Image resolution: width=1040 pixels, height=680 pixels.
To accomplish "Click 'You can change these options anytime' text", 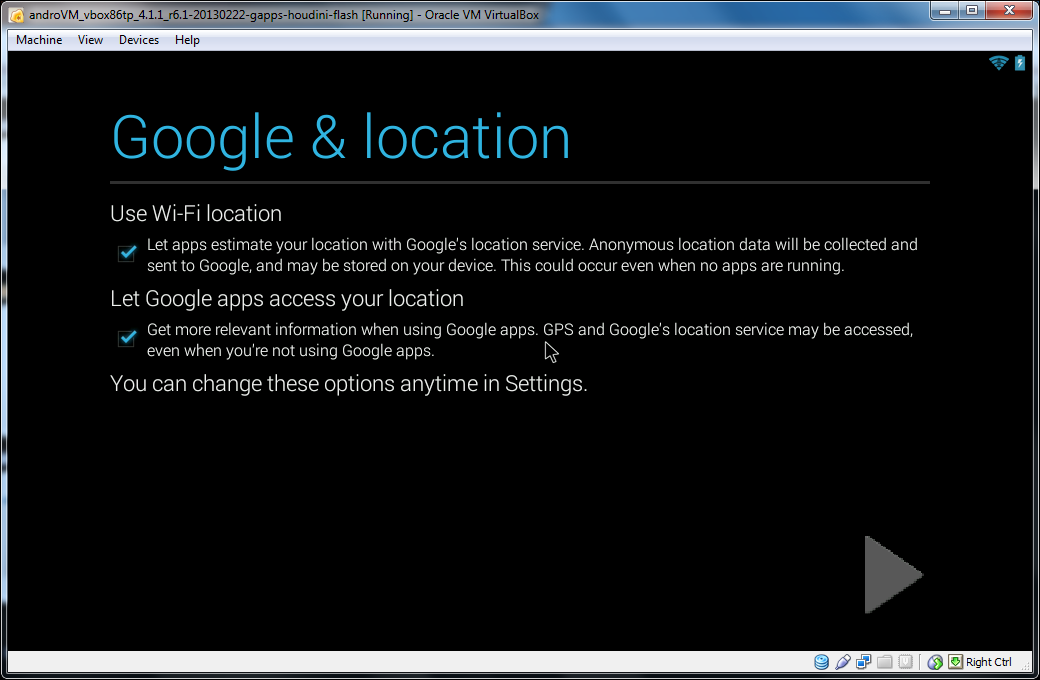I will (x=349, y=383).
